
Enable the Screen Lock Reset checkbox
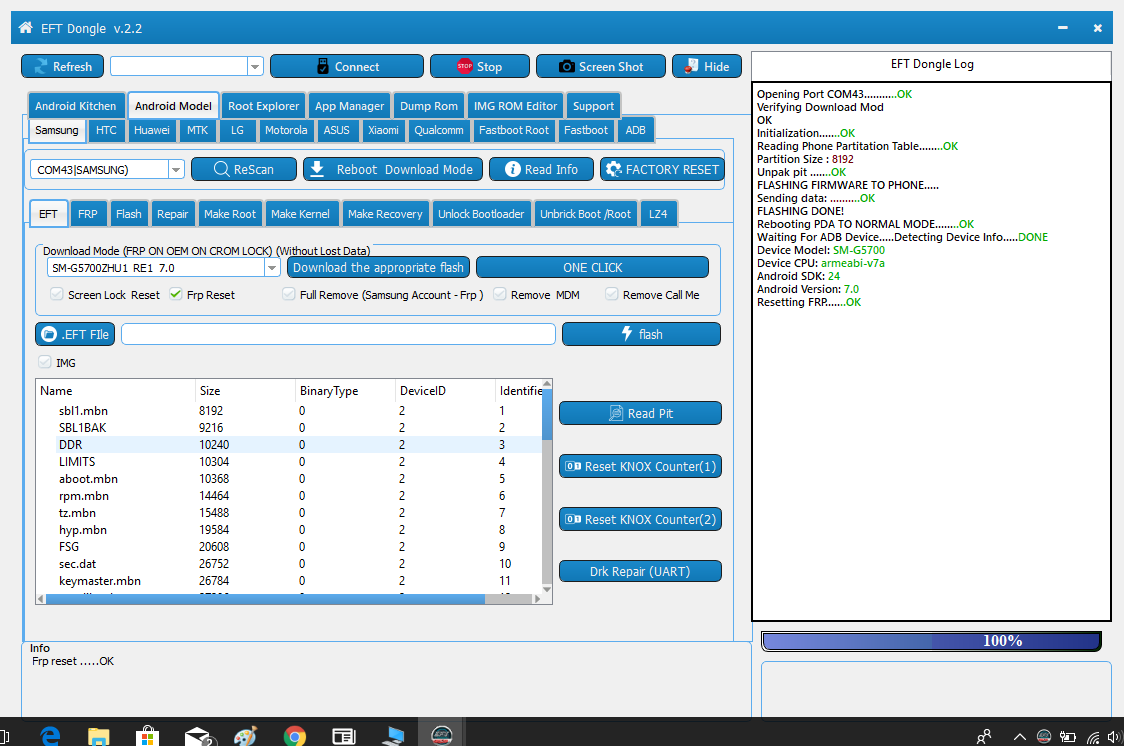[x=57, y=294]
